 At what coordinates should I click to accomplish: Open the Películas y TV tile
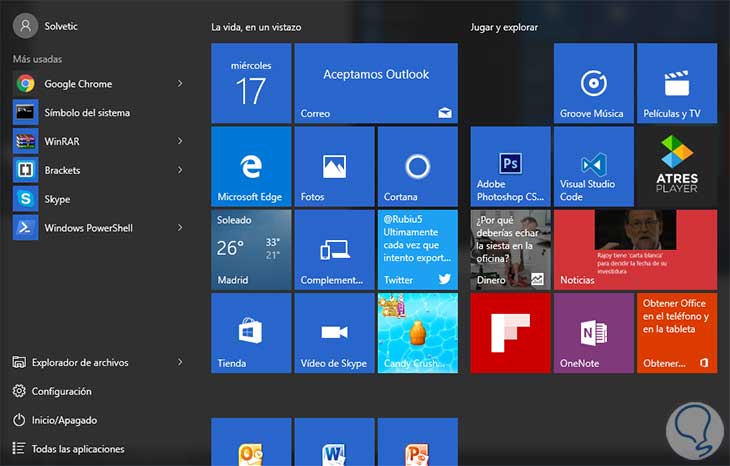(677, 83)
